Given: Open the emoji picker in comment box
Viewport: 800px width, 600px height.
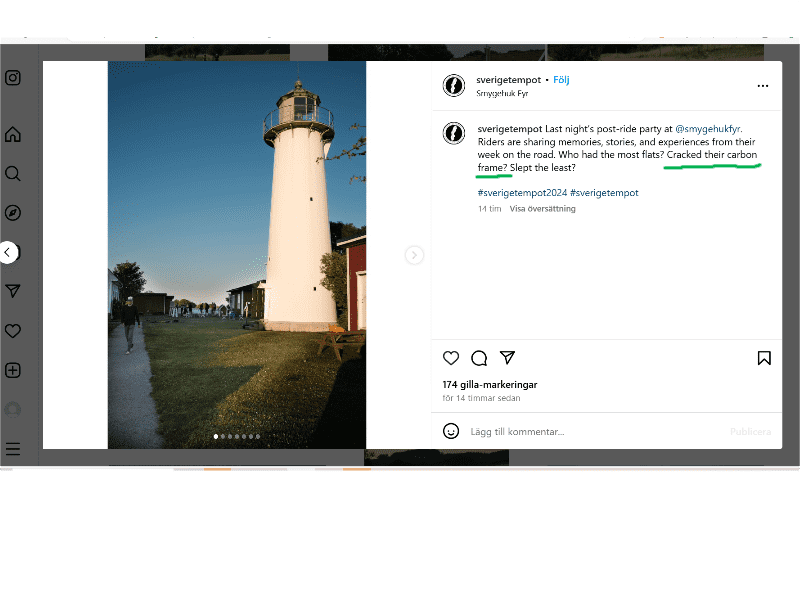Looking at the screenshot, I should (x=451, y=431).
